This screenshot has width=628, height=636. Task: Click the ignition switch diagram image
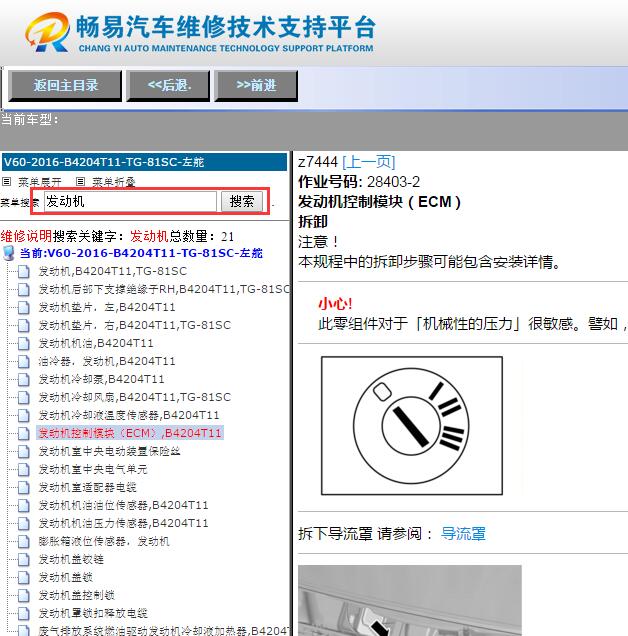(412, 425)
